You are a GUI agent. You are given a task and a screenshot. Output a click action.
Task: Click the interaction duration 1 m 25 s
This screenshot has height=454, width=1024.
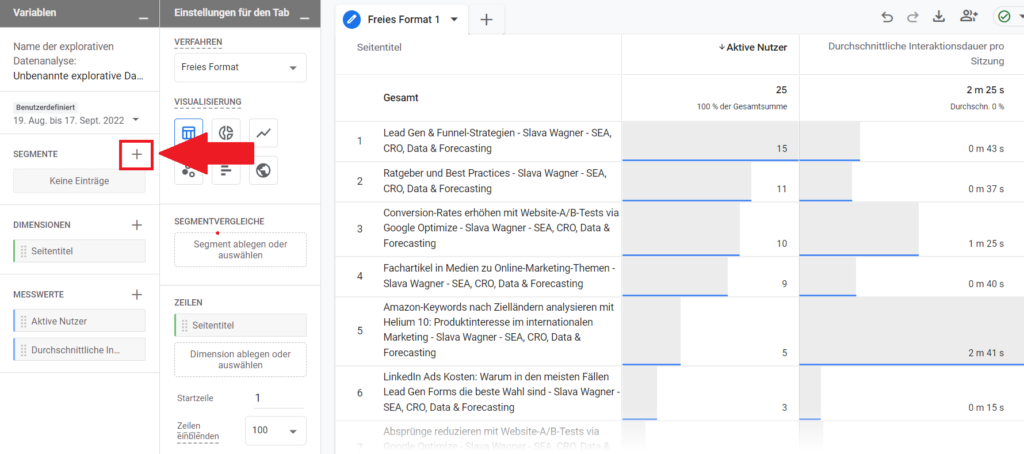coord(986,244)
